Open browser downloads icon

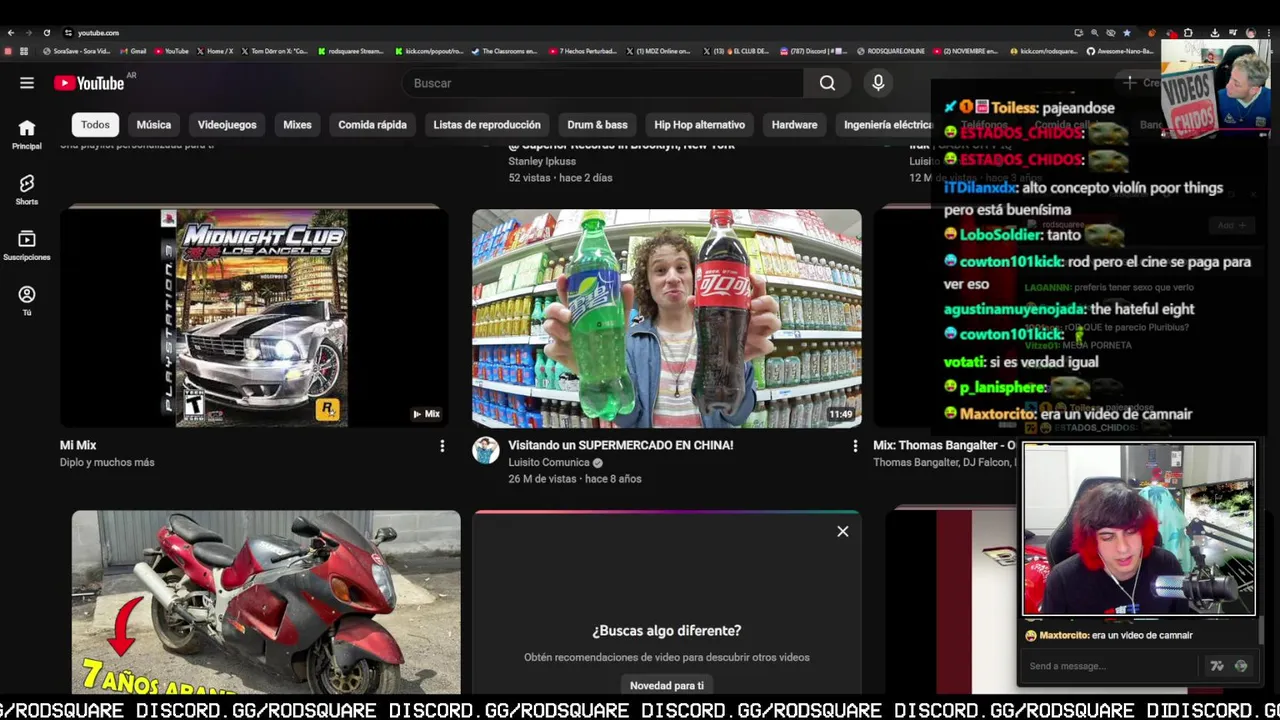click(1214, 33)
